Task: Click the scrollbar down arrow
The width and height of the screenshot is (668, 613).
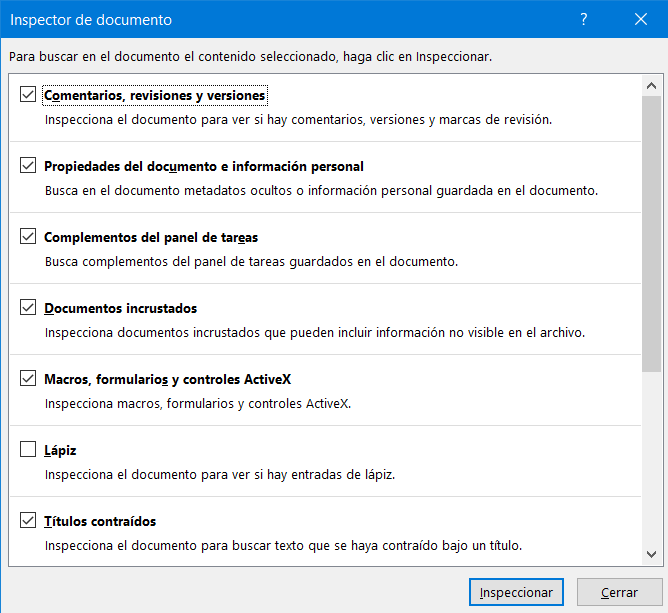Action: [x=651, y=554]
